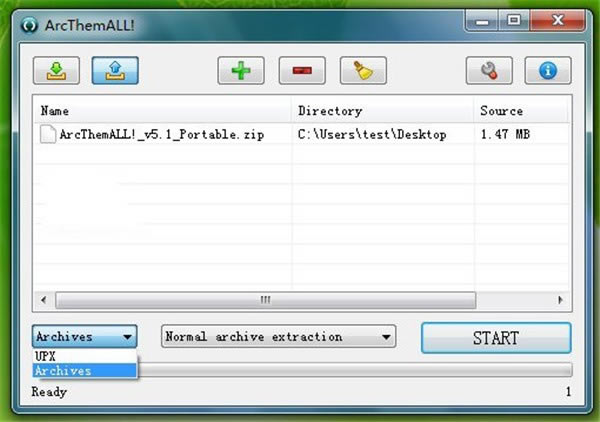
Task: Open settings via the wrench icon
Action: pos(489,71)
